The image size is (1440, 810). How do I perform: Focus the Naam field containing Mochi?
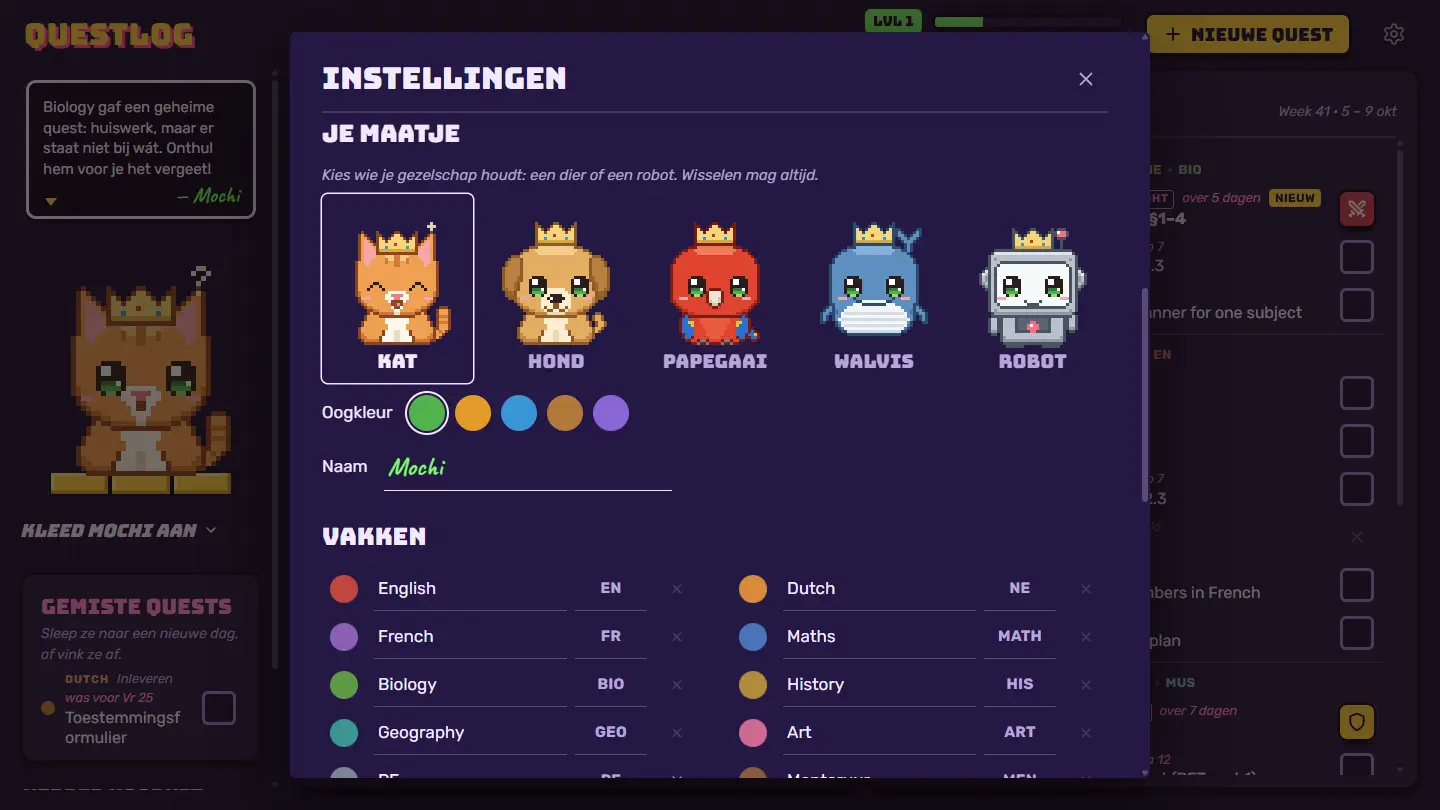(x=528, y=467)
